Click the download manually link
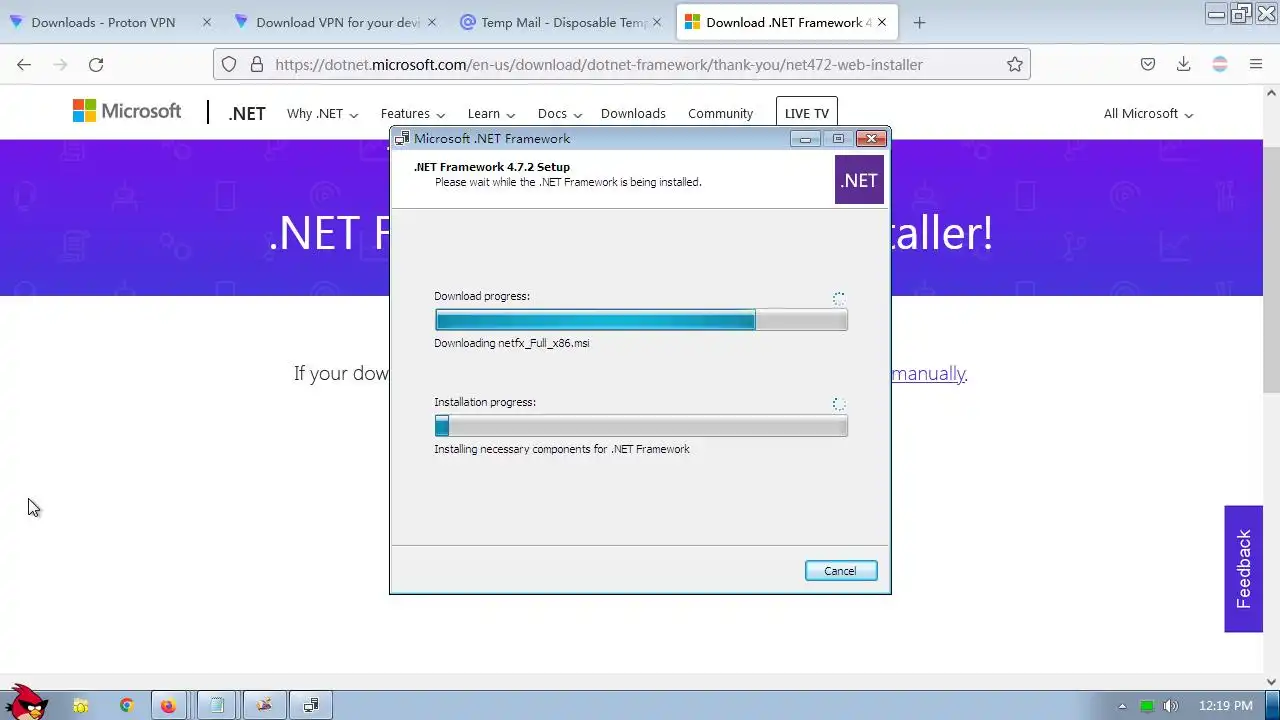The height and width of the screenshot is (720, 1280). pyautogui.click(x=928, y=373)
